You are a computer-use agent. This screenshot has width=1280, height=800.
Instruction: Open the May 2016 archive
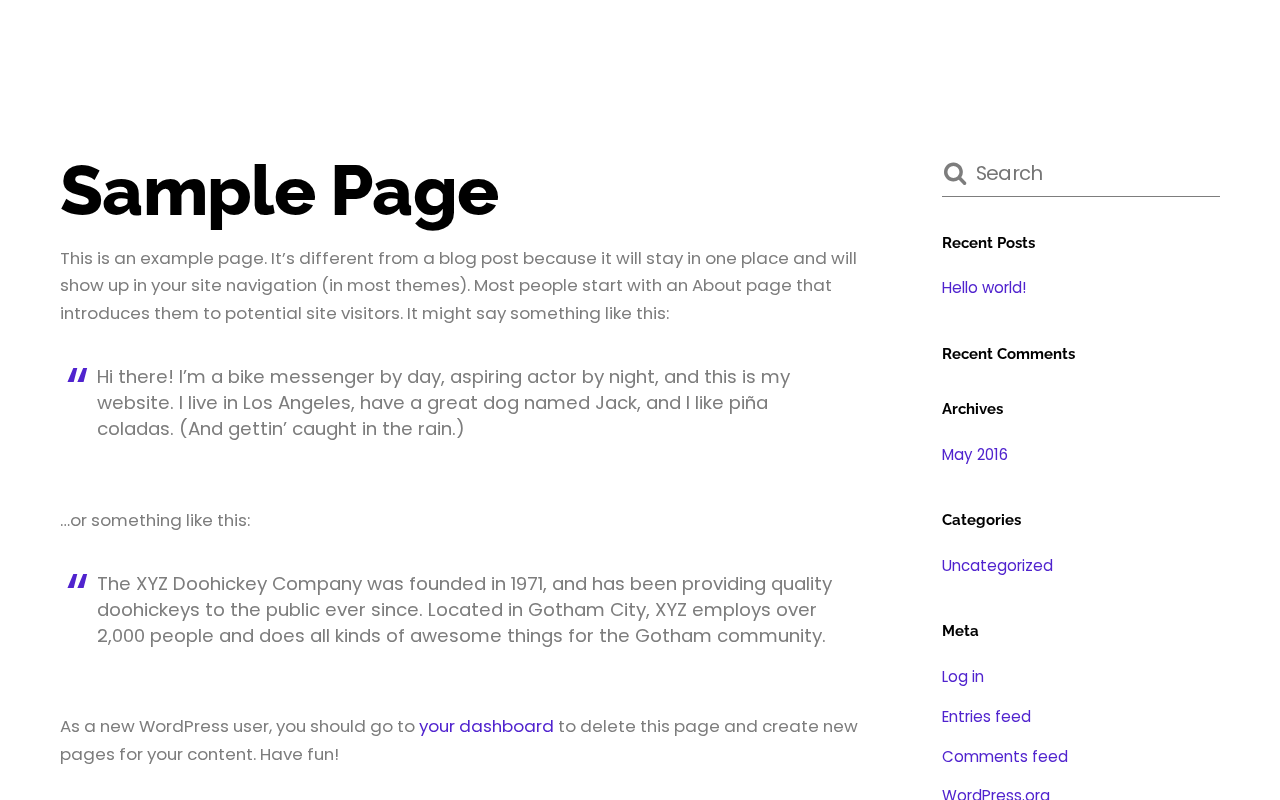975,455
